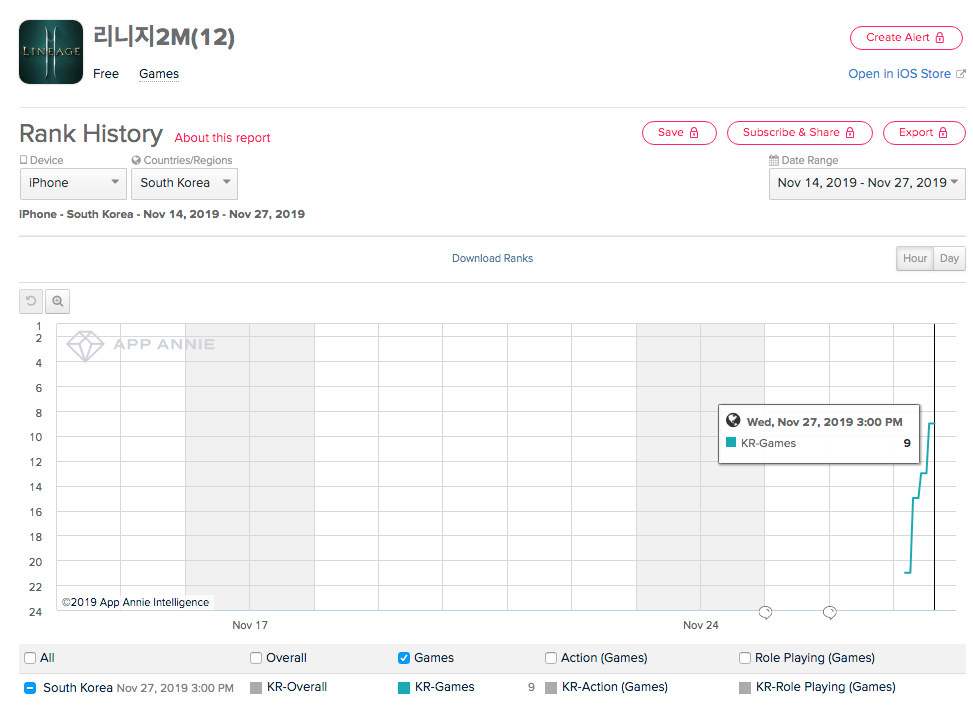Click the globe icon in chart tooltip
973x725 pixels.
[733, 420]
